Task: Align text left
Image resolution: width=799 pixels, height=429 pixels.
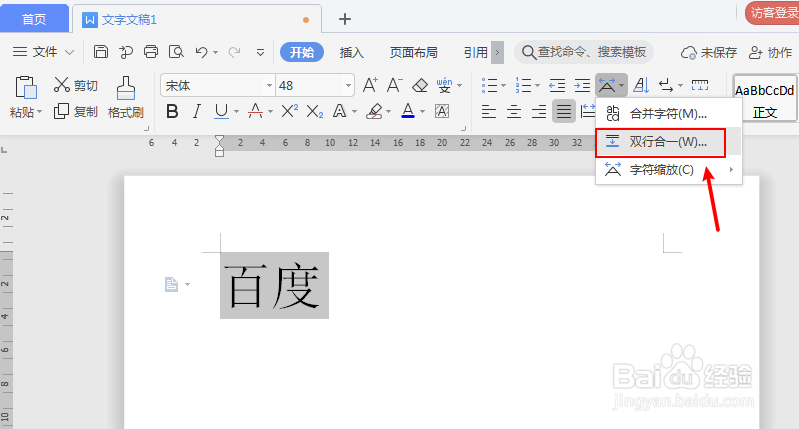Action: coord(489,111)
